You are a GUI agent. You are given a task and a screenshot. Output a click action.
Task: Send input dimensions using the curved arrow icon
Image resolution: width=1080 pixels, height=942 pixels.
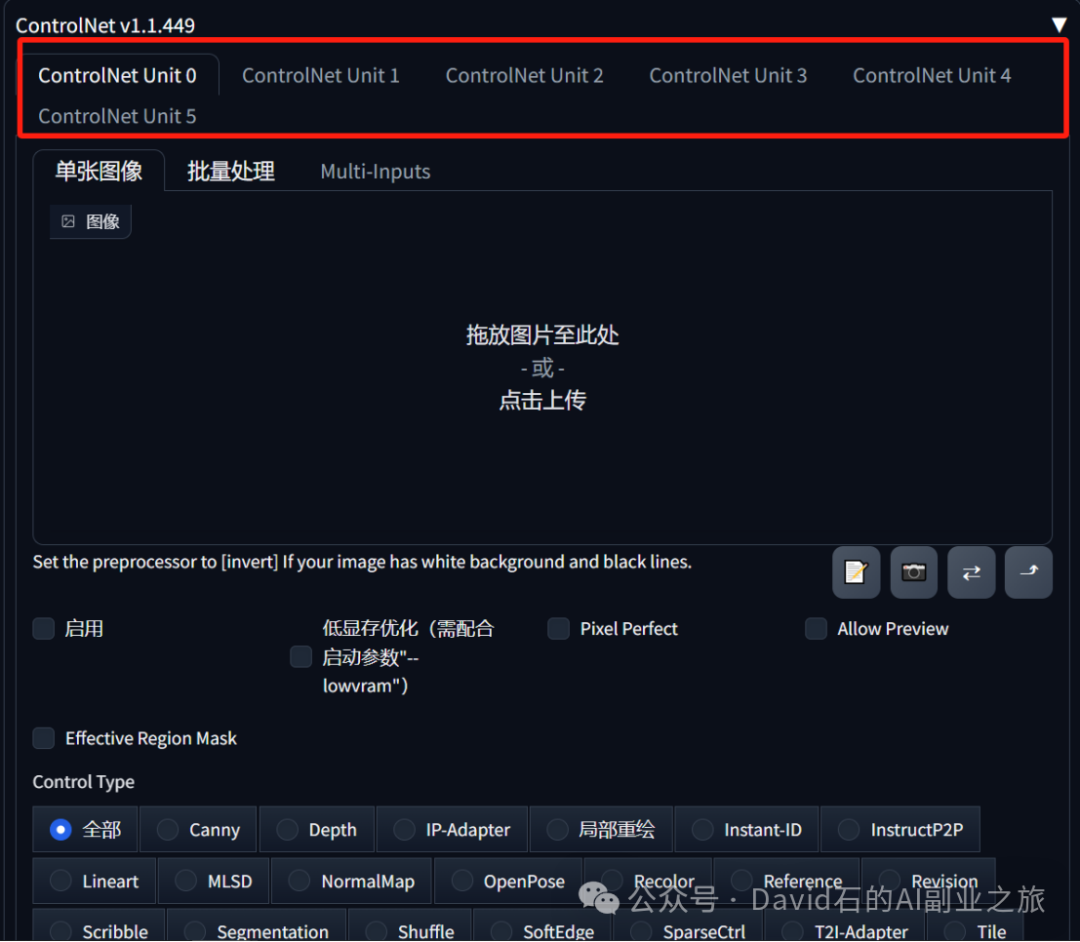coord(1028,572)
